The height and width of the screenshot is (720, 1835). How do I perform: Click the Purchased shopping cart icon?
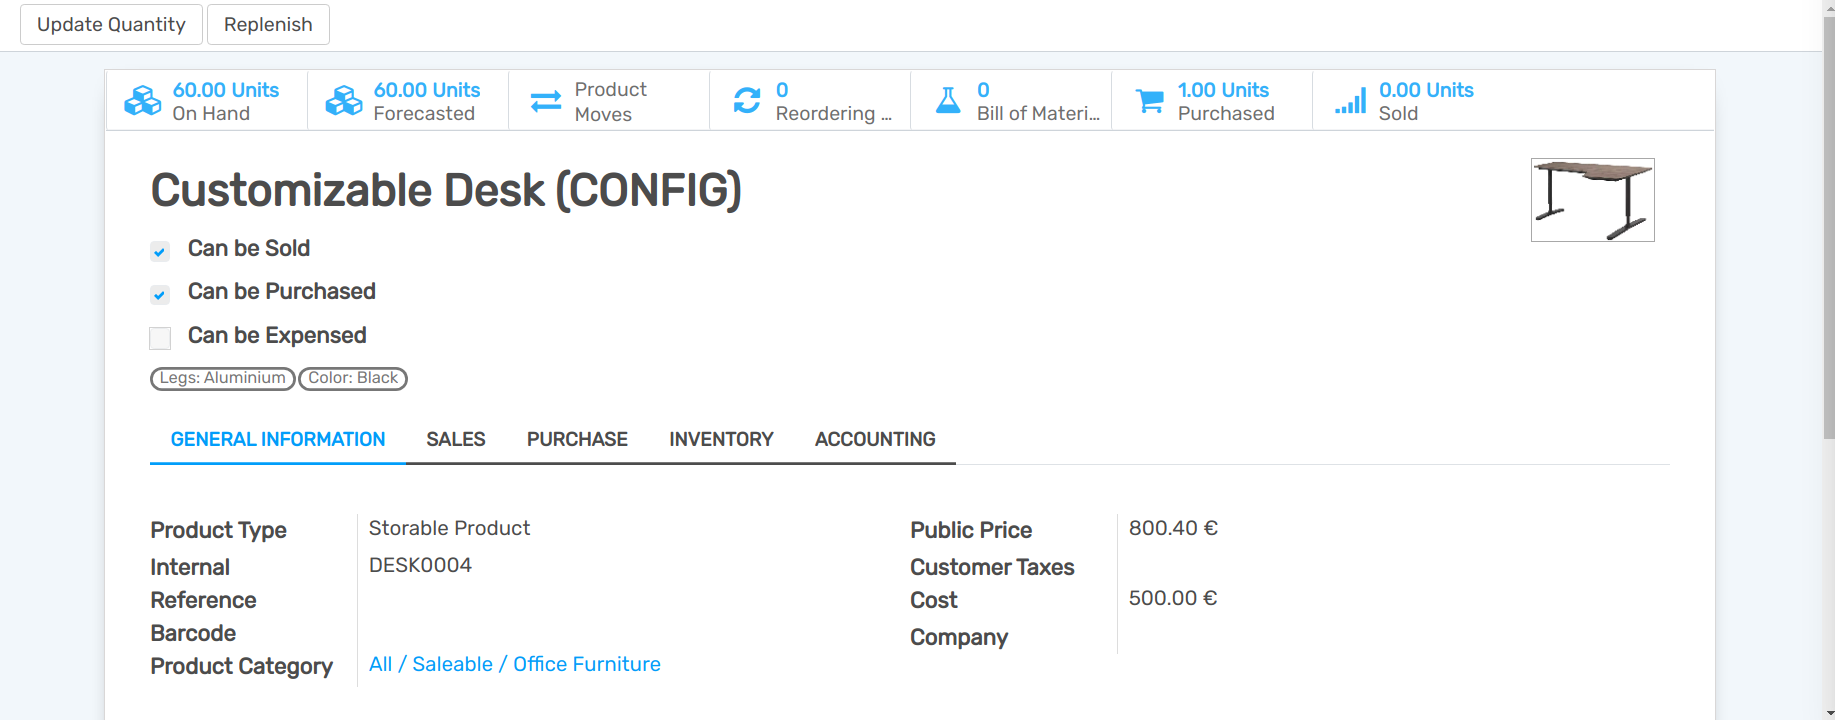[x=1149, y=101]
